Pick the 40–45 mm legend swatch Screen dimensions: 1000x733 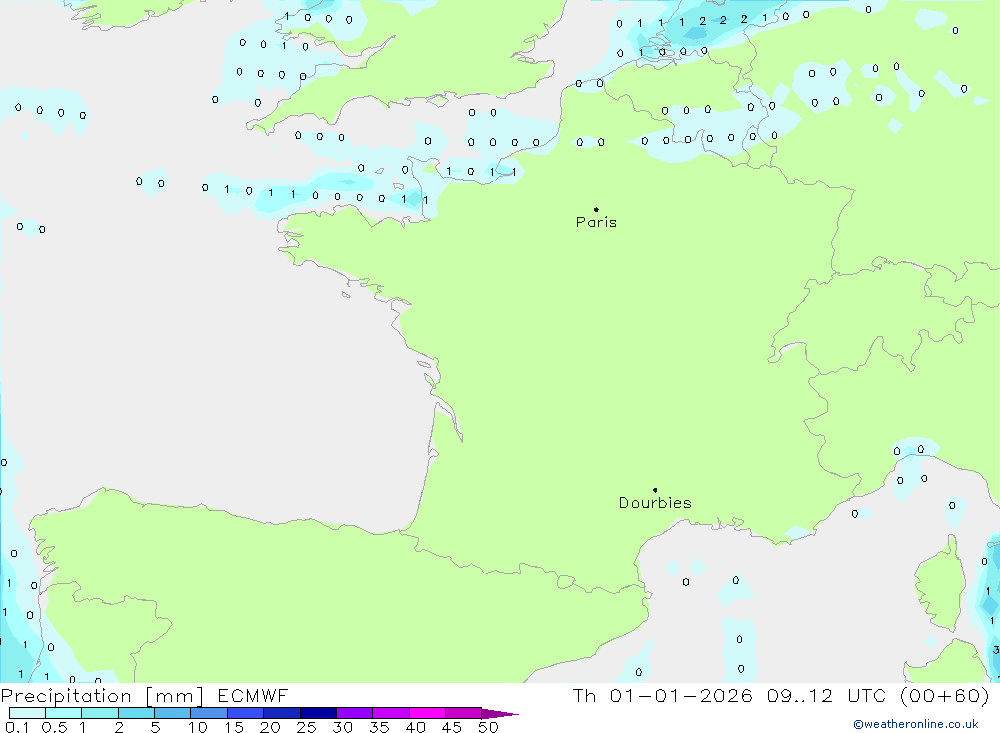pos(427,713)
